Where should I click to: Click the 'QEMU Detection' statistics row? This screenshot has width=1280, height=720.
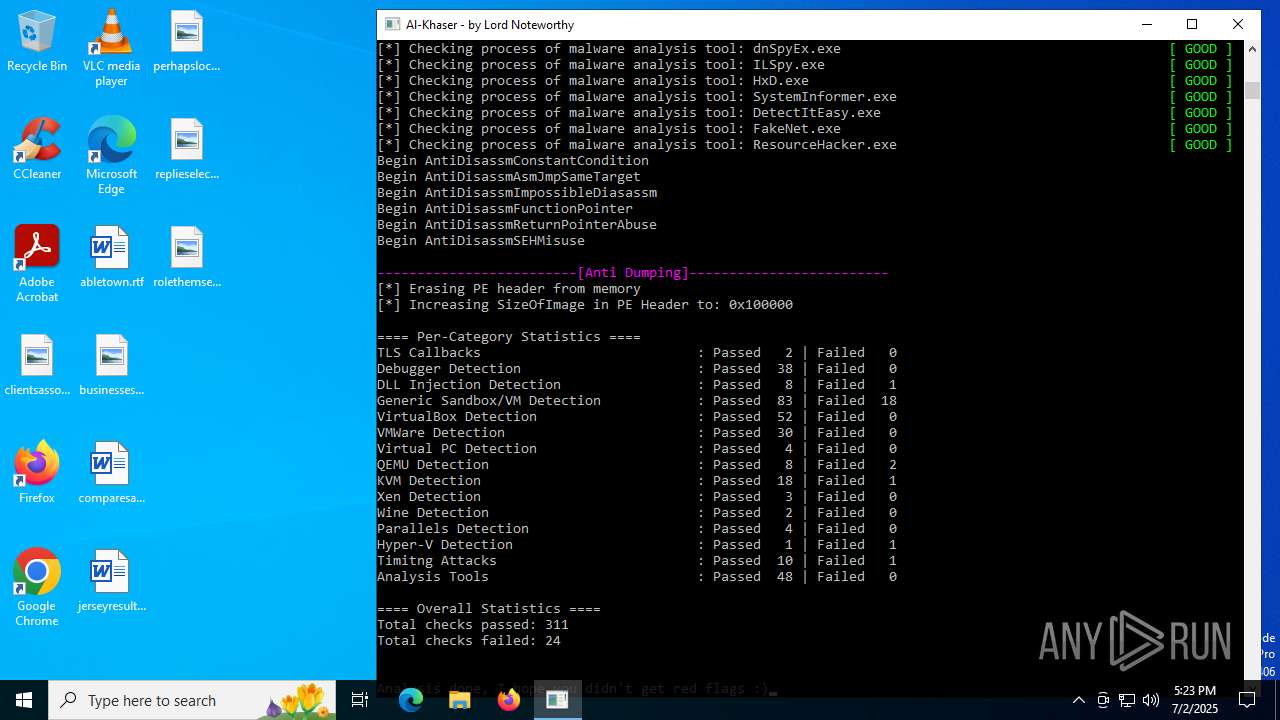637,465
